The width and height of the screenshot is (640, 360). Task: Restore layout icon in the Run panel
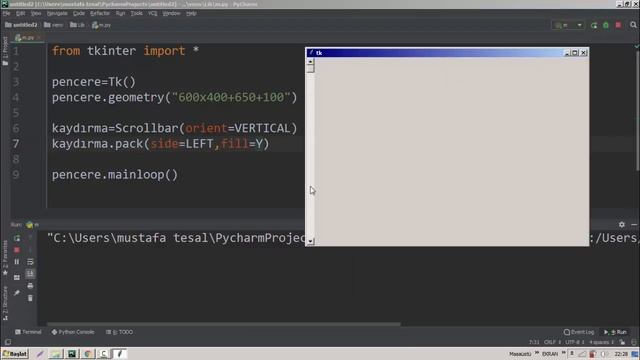click(17, 278)
